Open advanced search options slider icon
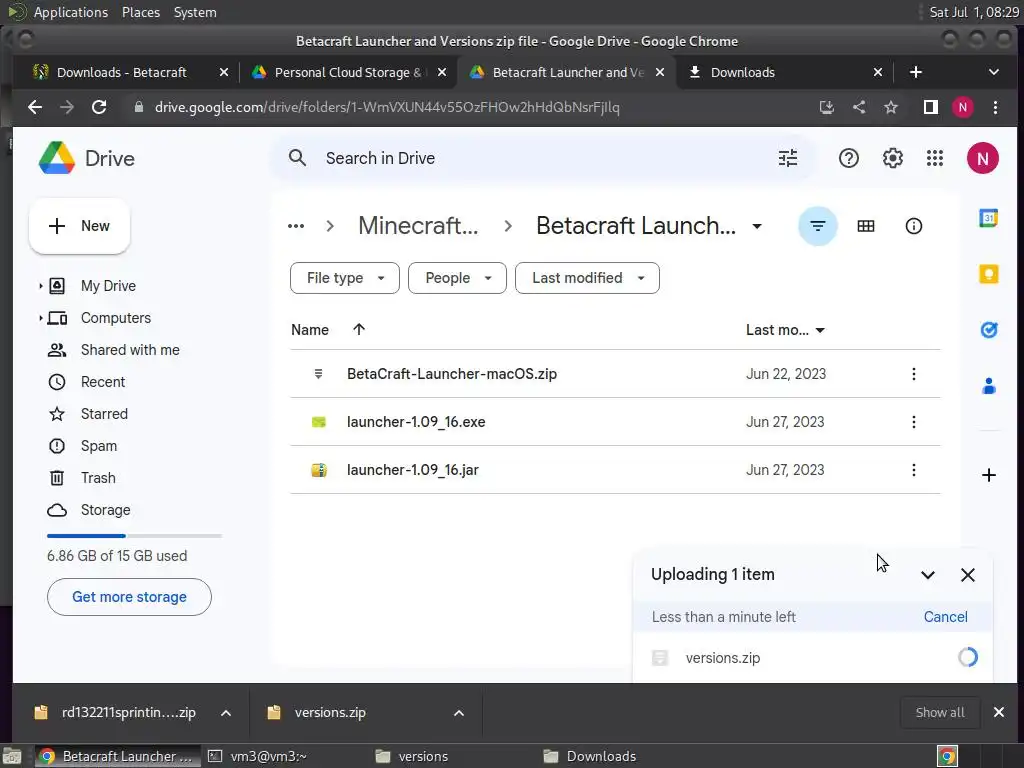 pos(788,158)
